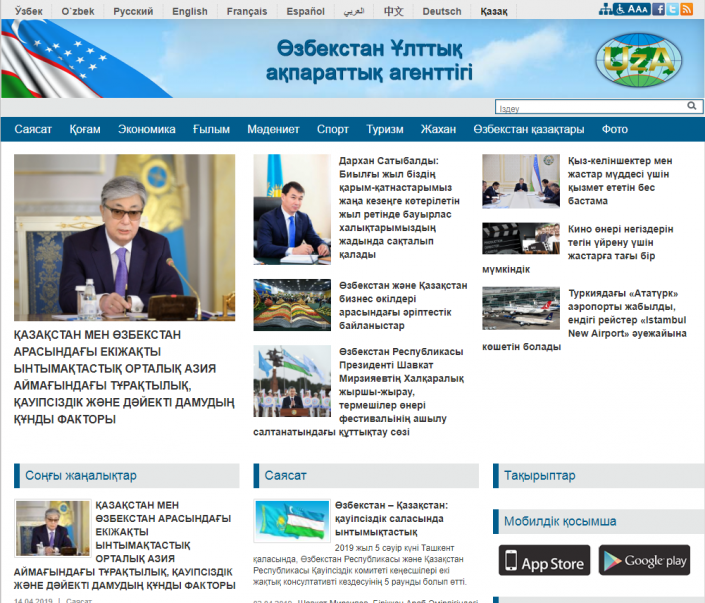Switch language to Ўзбек
This screenshot has height=603, width=705.
click(x=29, y=11)
